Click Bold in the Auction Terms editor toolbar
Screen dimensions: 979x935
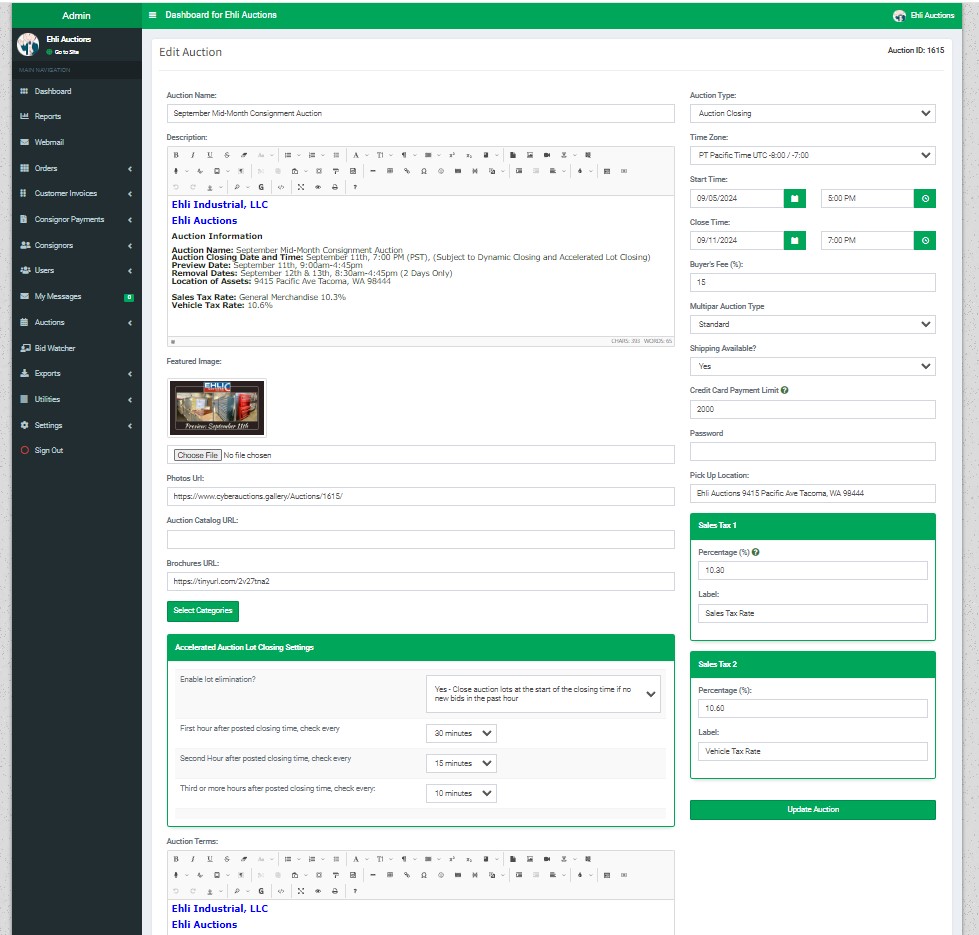(176, 859)
